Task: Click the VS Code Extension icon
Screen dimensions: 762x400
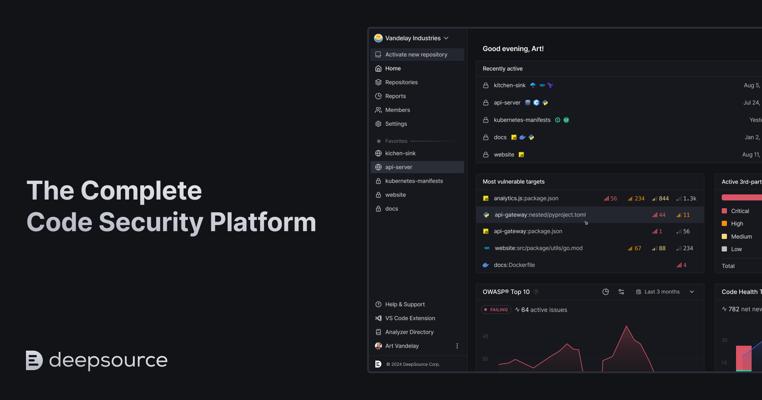Action: pyautogui.click(x=378, y=318)
